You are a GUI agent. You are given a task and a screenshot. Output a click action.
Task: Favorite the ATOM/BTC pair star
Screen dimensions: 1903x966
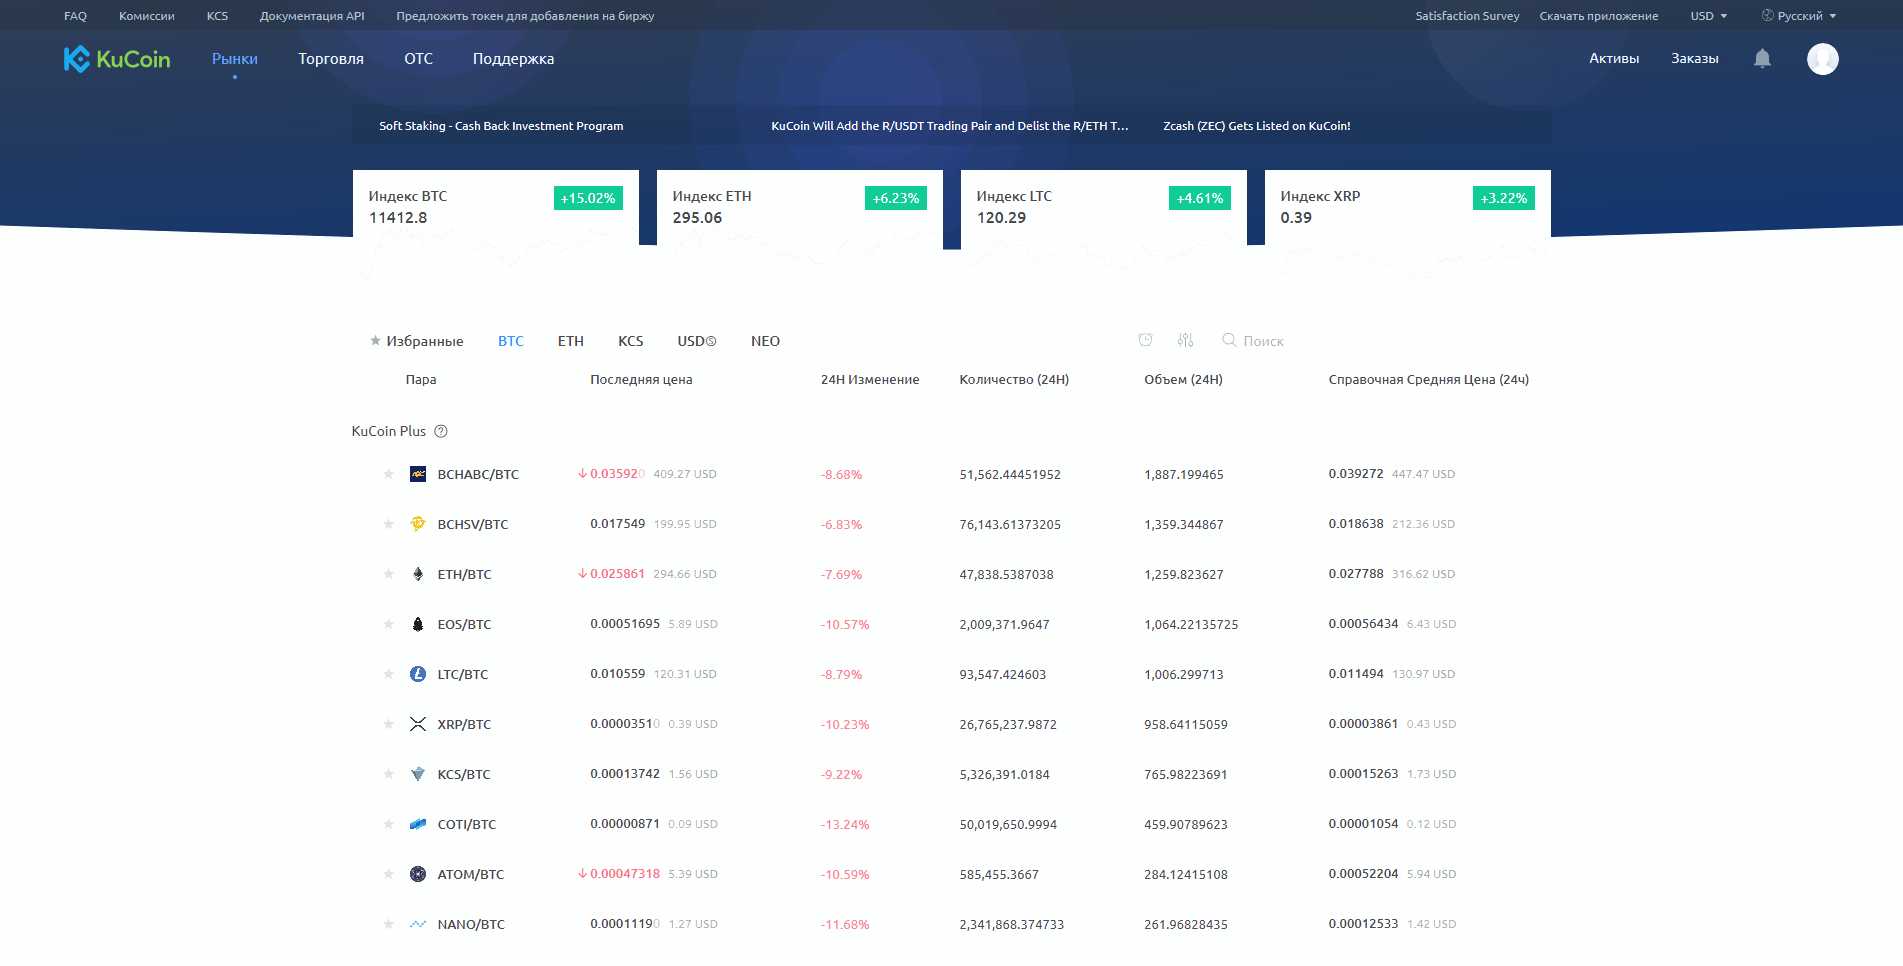388,874
